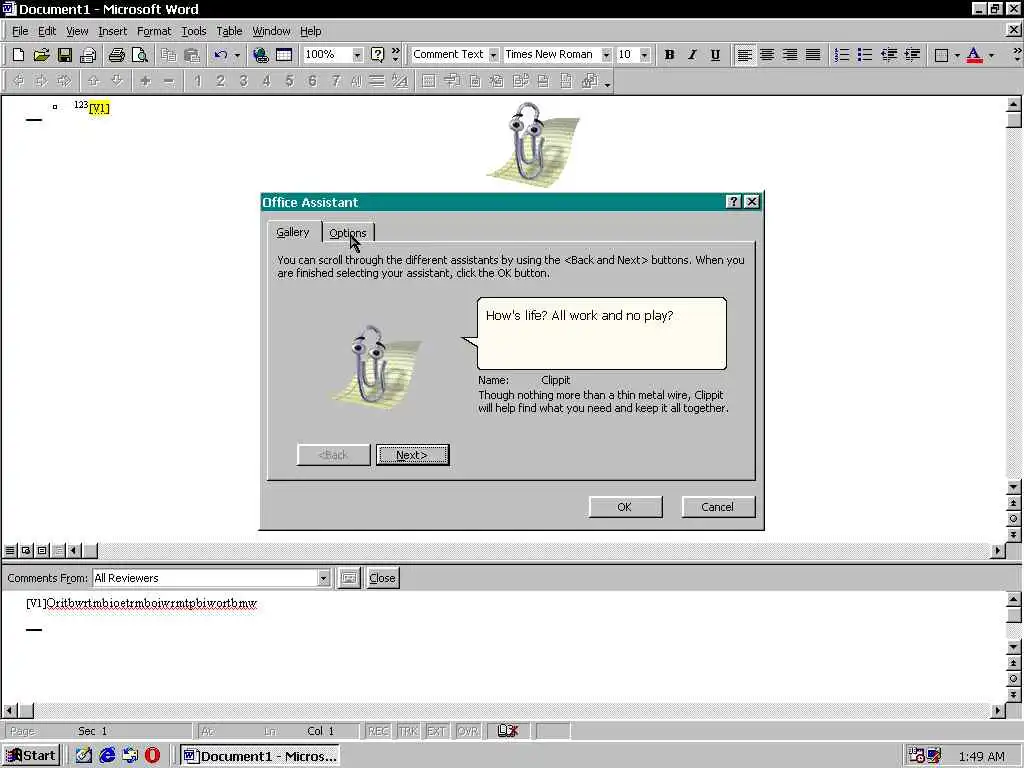Click the comment text Oritbwrtmbioetrmboiwrmtpbiwortbmw
The height and width of the screenshot is (768, 1024).
click(x=152, y=603)
